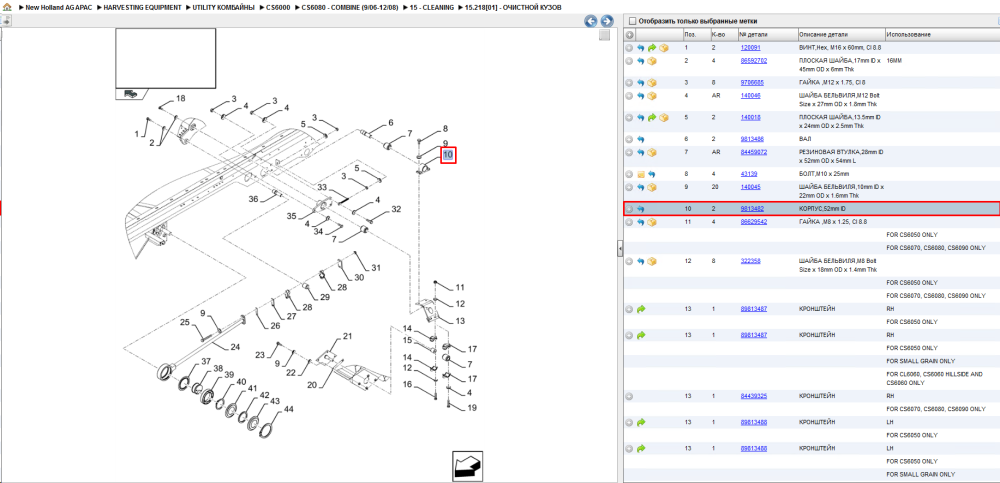The height and width of the screenshot is (483, 1000).
Task: Click the 'Описание детали' column header
Action: click(841, 34)
